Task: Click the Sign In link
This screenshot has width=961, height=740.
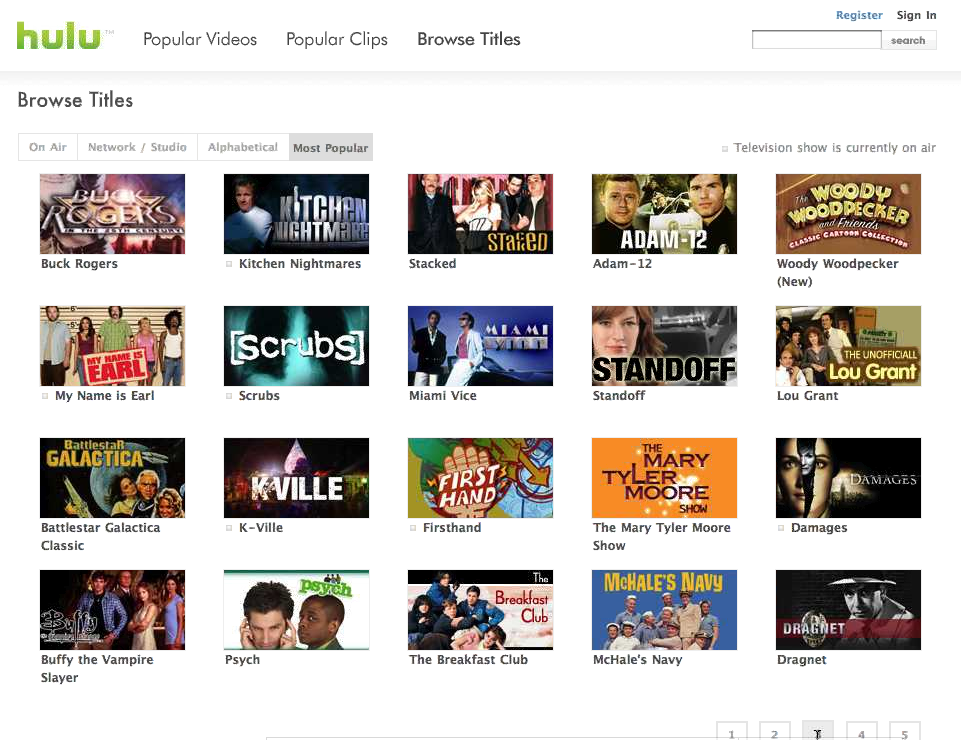Action: (916, 15)
